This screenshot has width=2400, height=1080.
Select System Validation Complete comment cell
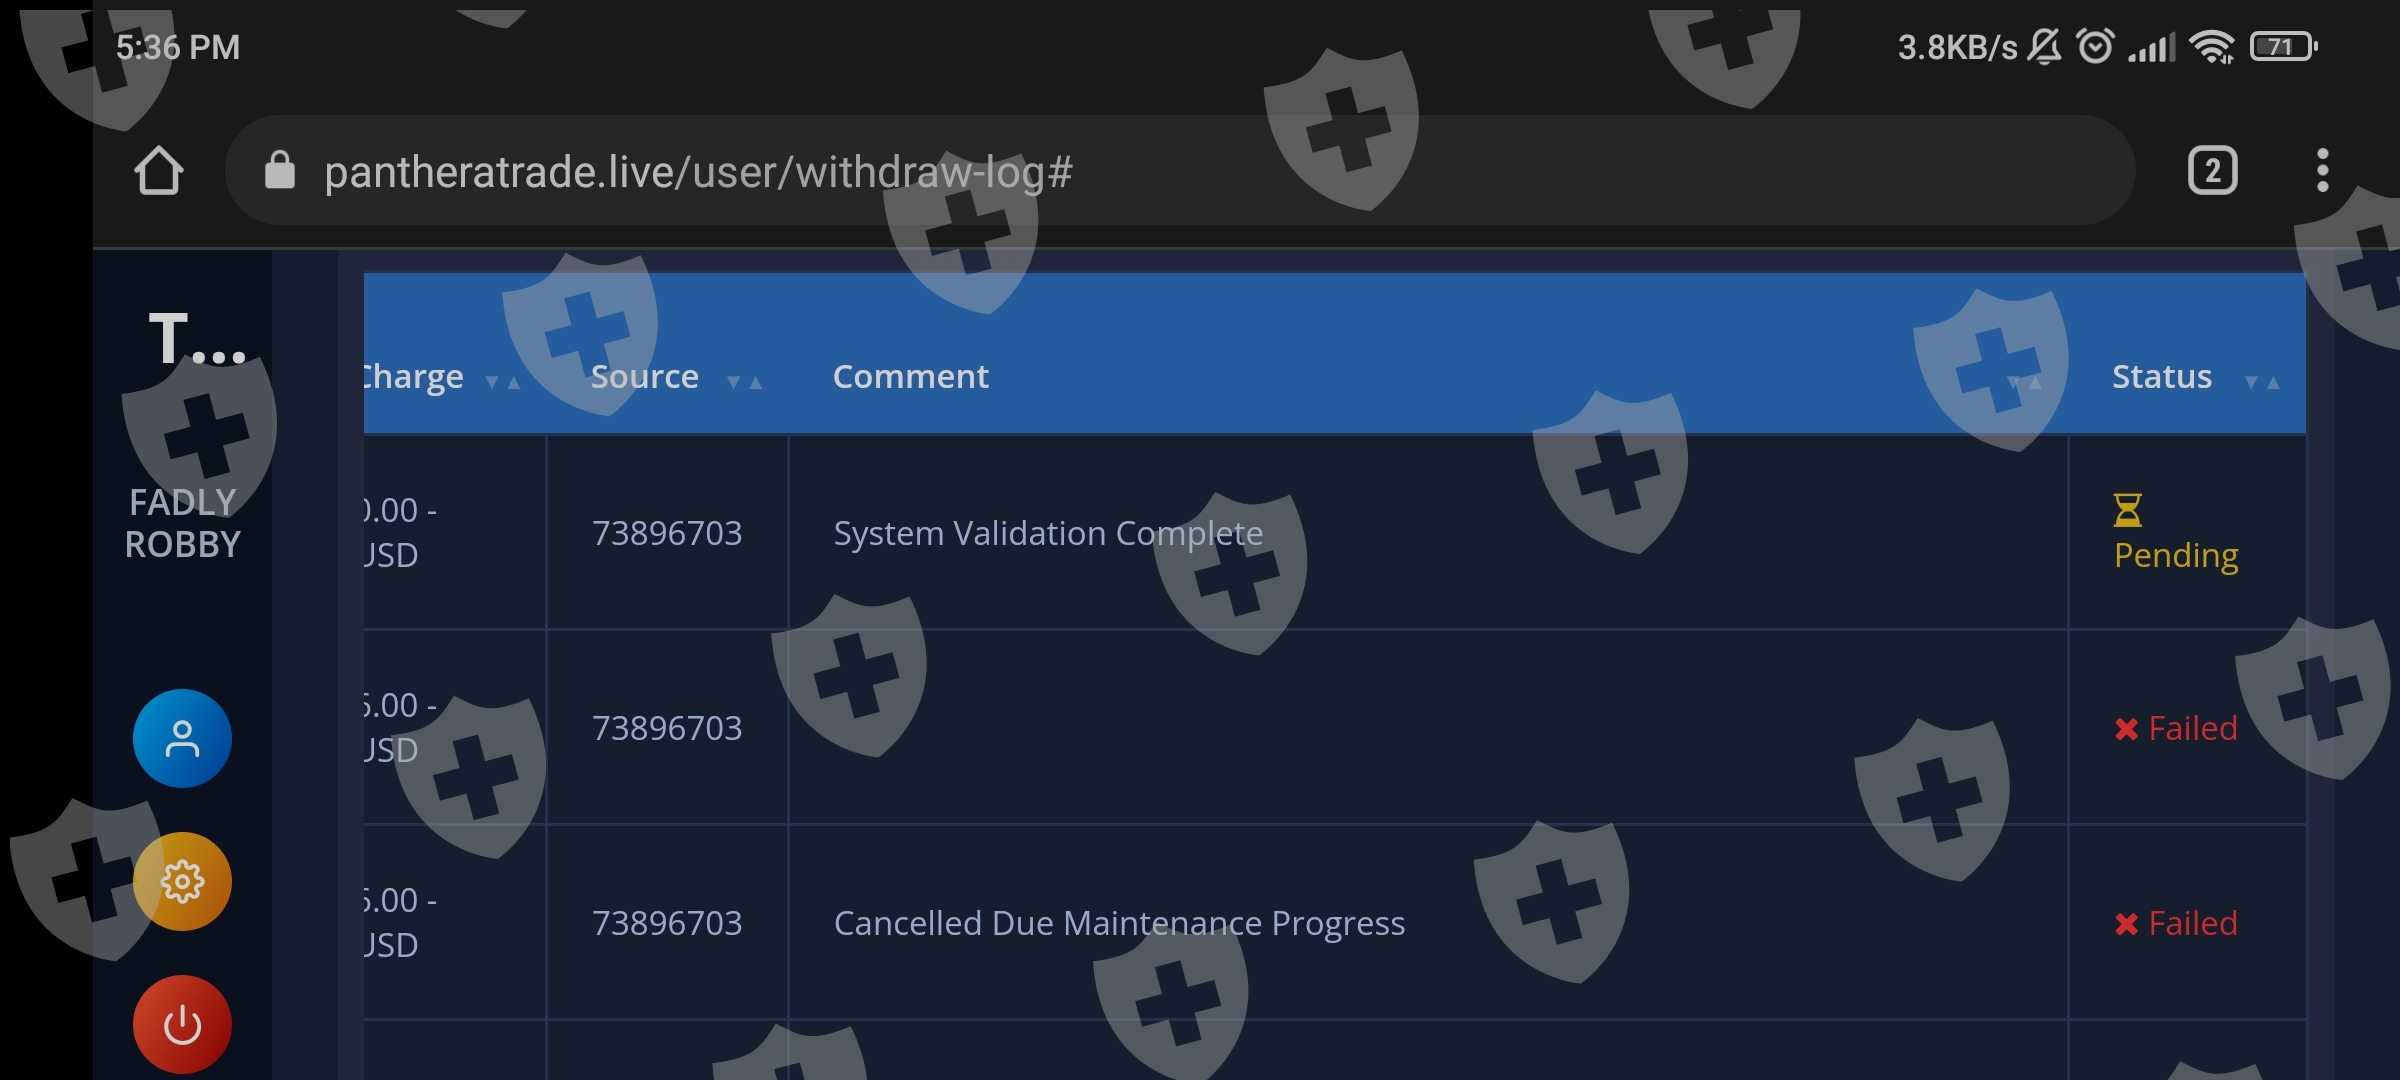click(1047, 533)
